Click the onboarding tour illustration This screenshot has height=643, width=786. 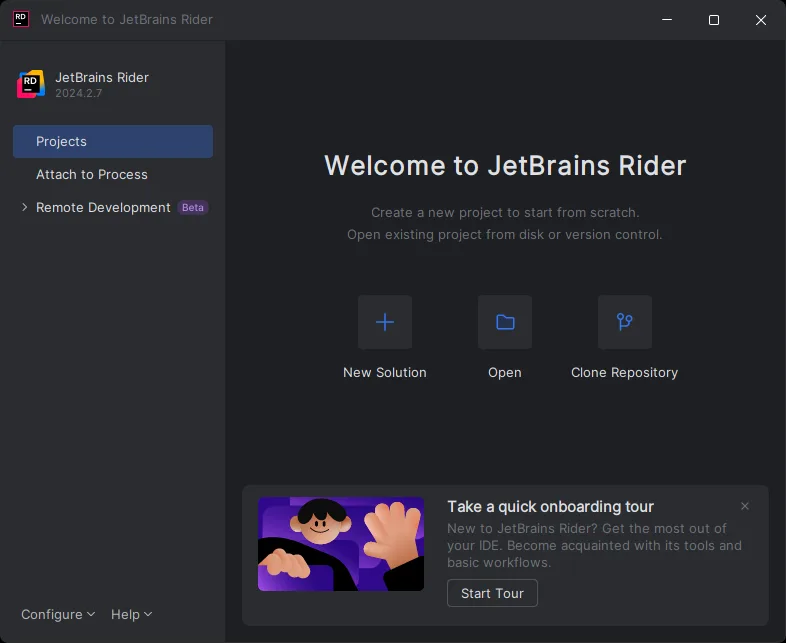tap(341, 544)
